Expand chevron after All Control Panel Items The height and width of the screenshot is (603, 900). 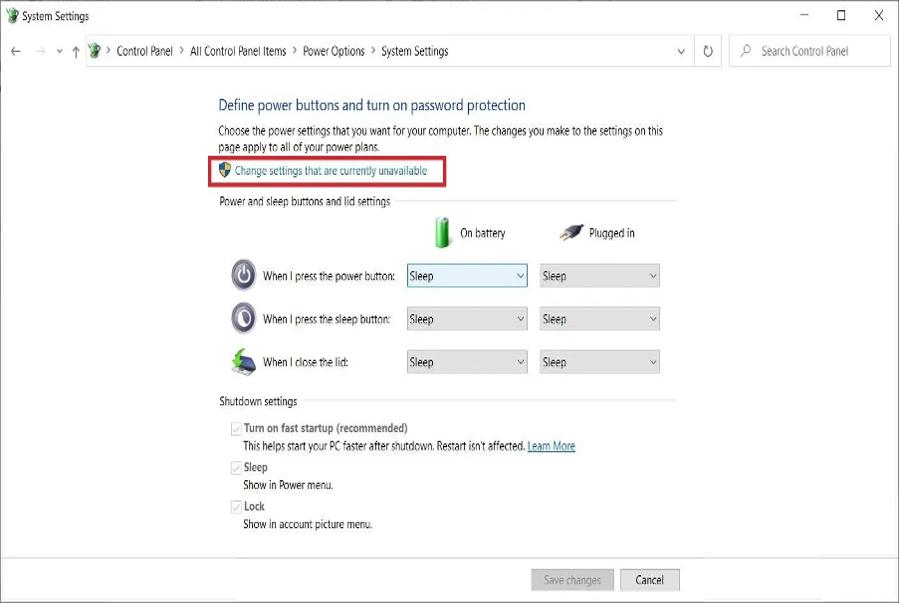(x=294, y=50)
